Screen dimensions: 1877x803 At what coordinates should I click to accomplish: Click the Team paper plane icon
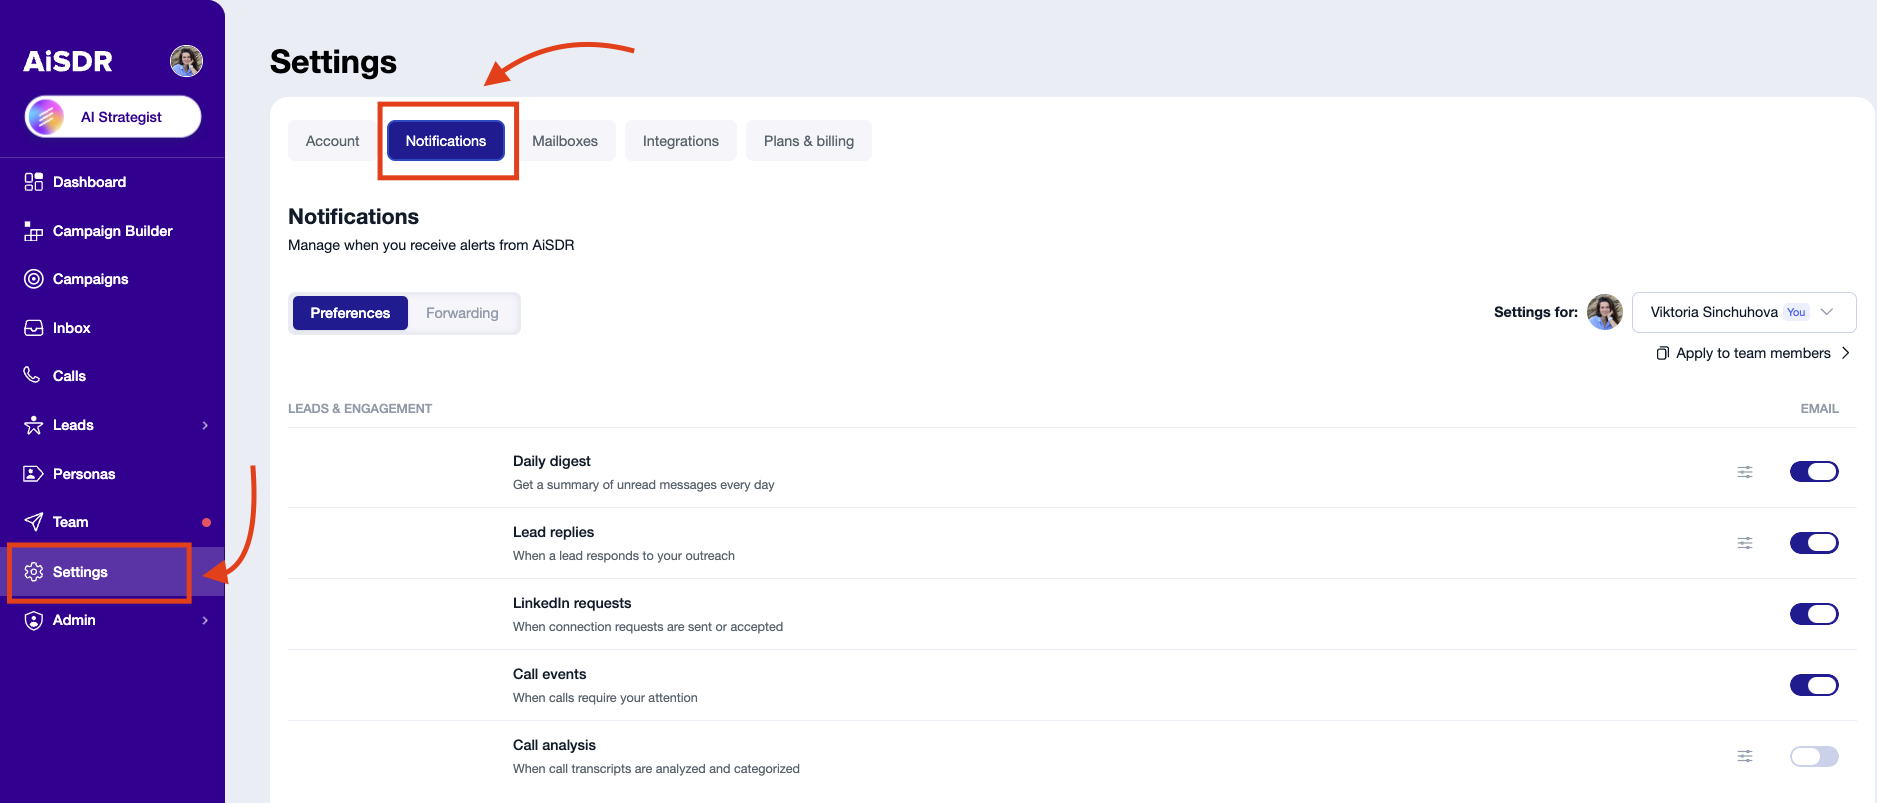click(34, 522)
